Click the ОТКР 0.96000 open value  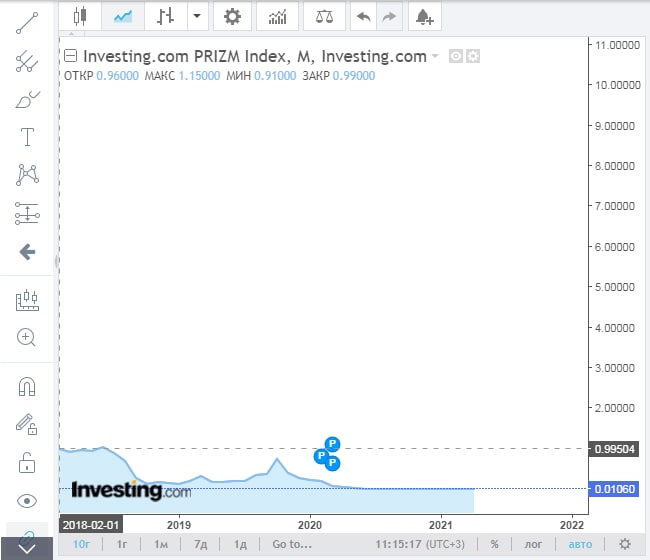coord(101,76)
